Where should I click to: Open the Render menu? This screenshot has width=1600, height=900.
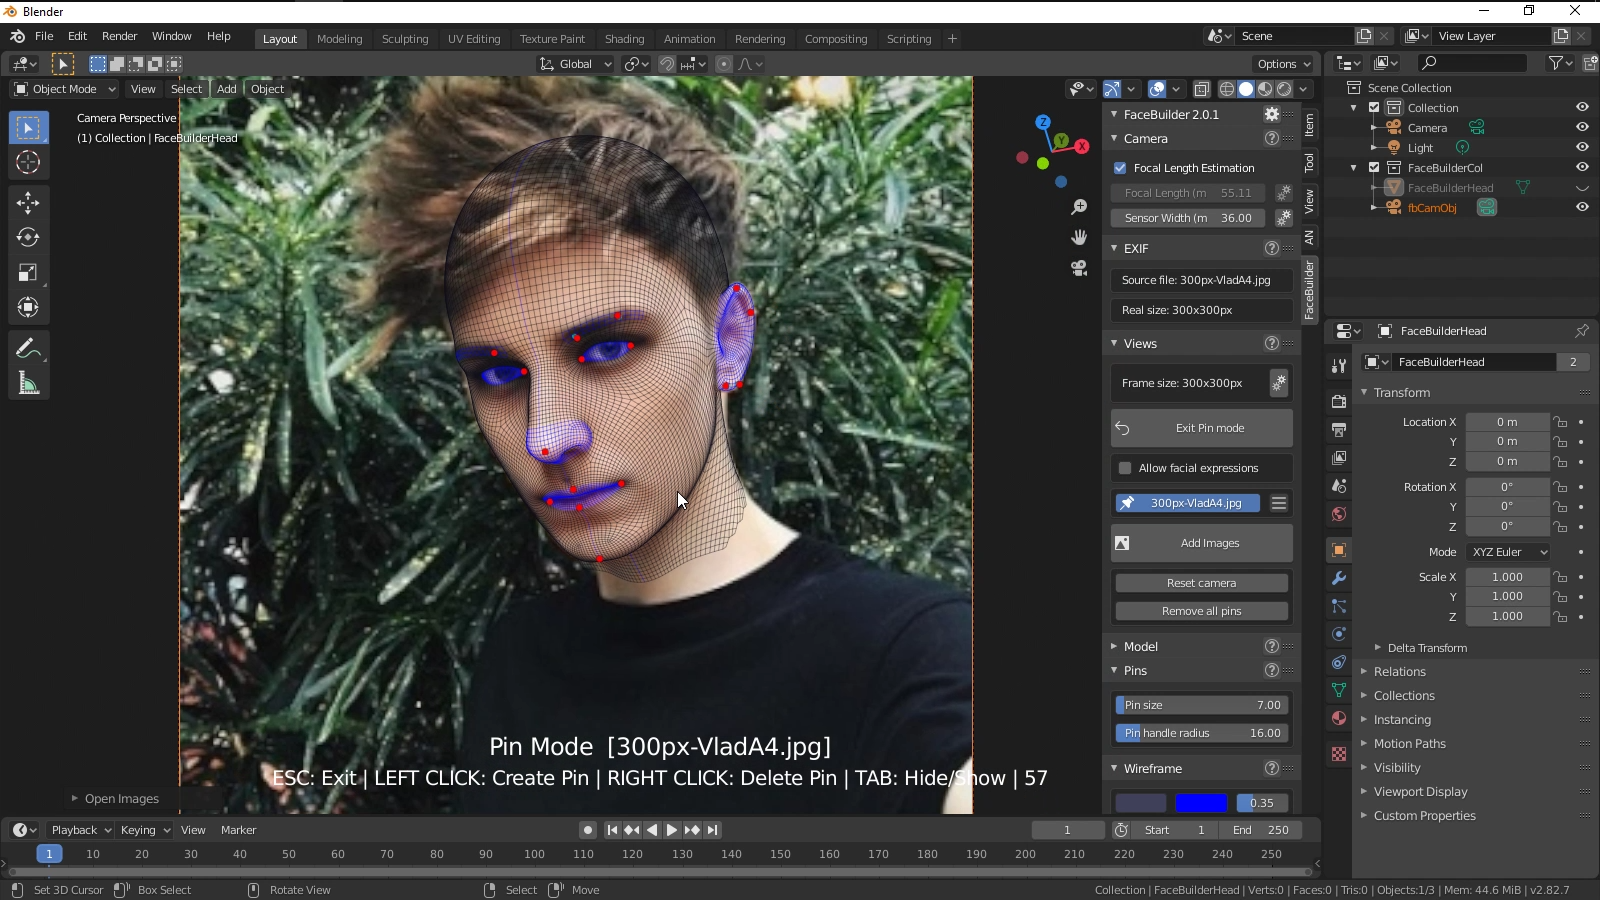tap(120, 36)
